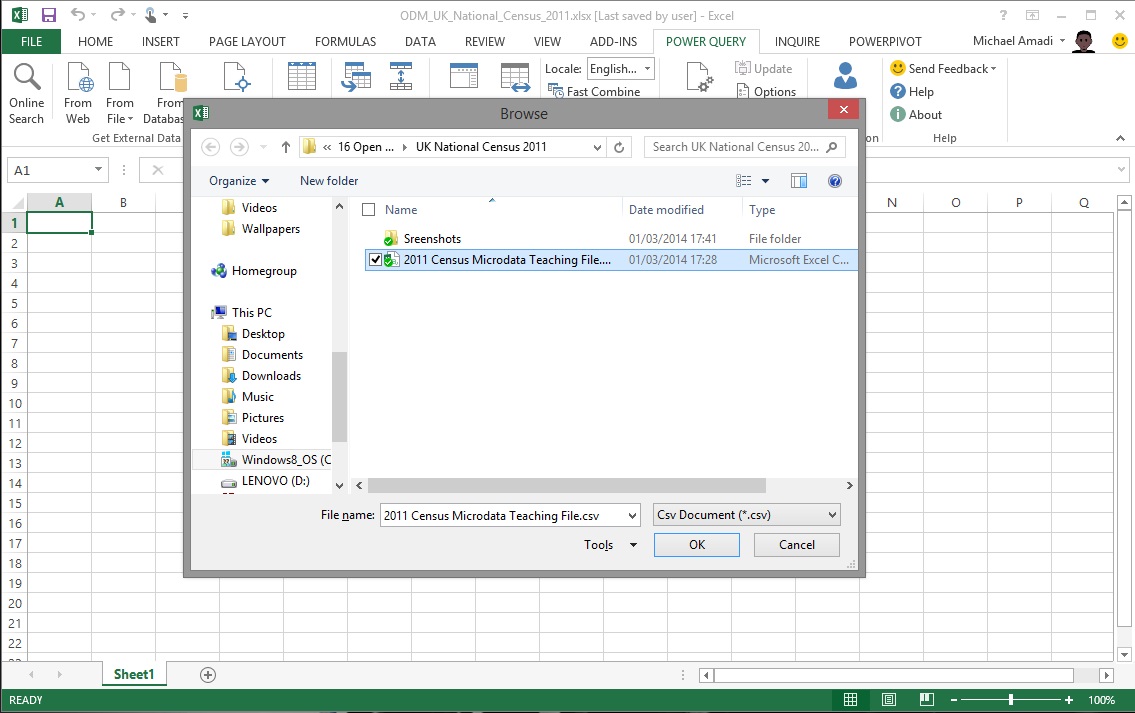Image resolution: width=1135 pixels, height=713 pixels.
Task: Switch to the HOME ribbon tab
Action: tap(96, 41)
